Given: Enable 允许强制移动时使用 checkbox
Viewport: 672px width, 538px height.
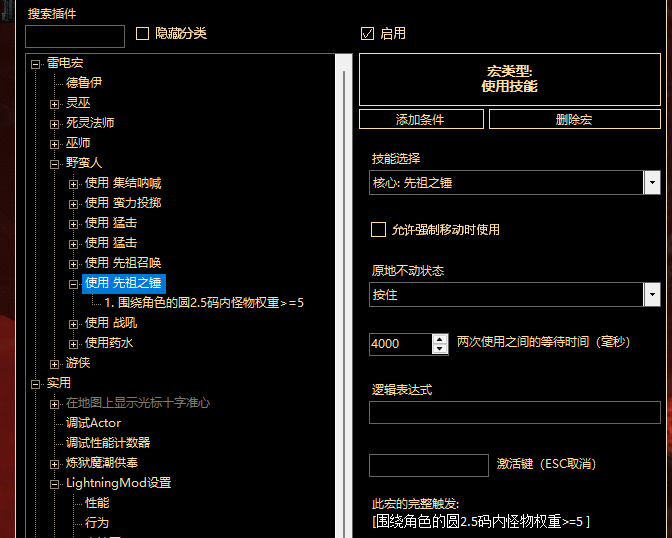Looking at the screenshot, I should point(378,229).
